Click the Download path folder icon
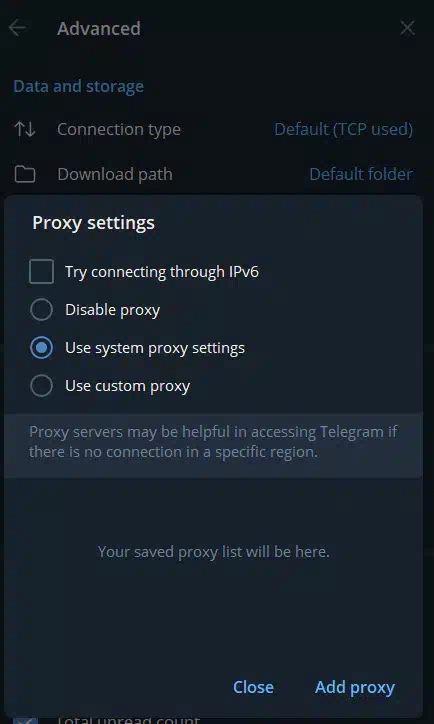Image resolution: width=434 pixels, height=724 pixels. click(24, 175)
